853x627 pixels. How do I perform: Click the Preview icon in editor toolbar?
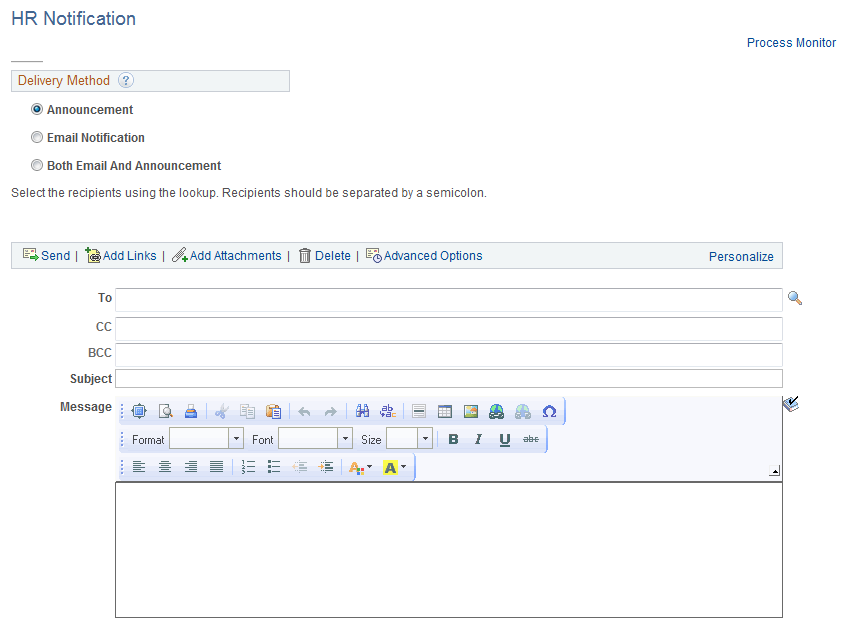click(165, 411)
